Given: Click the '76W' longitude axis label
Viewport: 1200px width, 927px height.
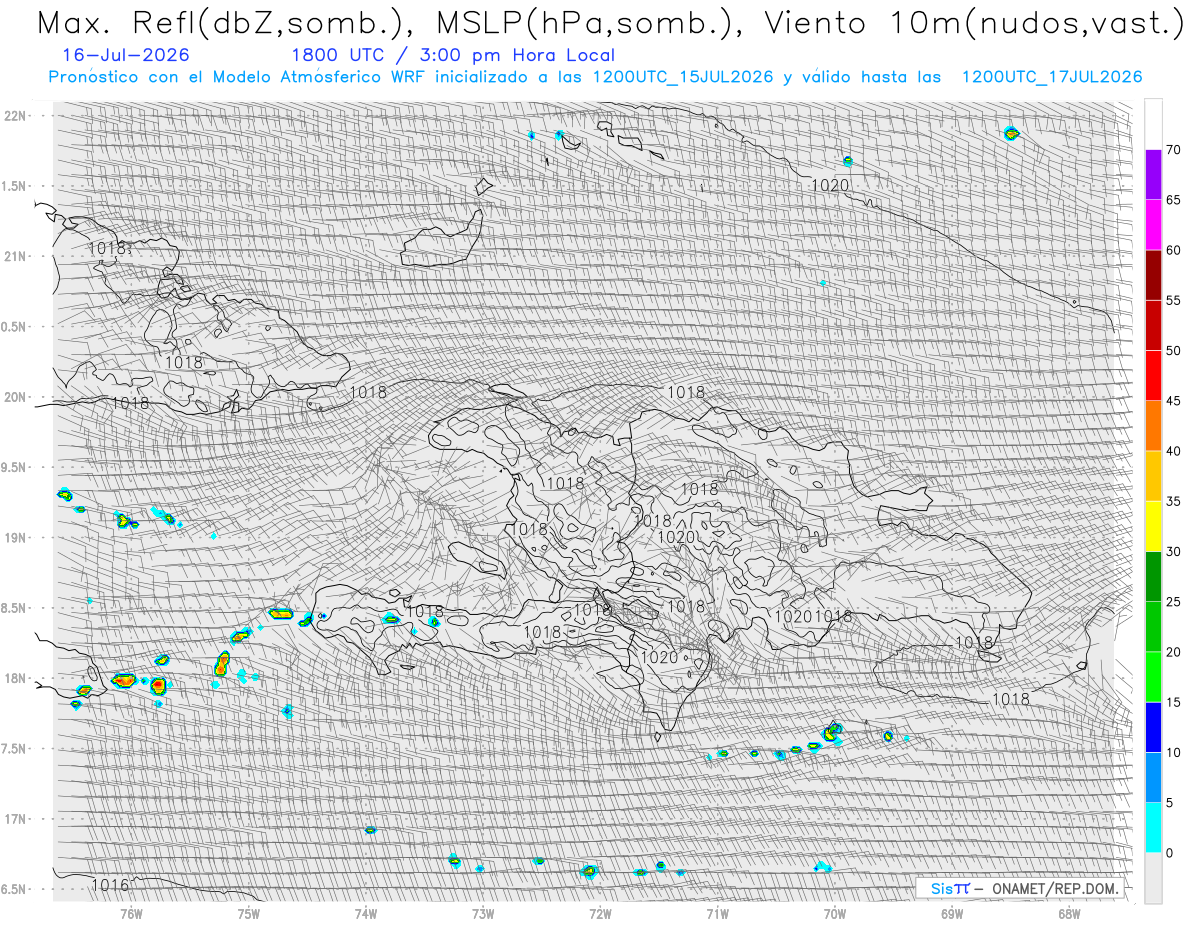Looking at the screenshot, I should click(x=131, y=913).
